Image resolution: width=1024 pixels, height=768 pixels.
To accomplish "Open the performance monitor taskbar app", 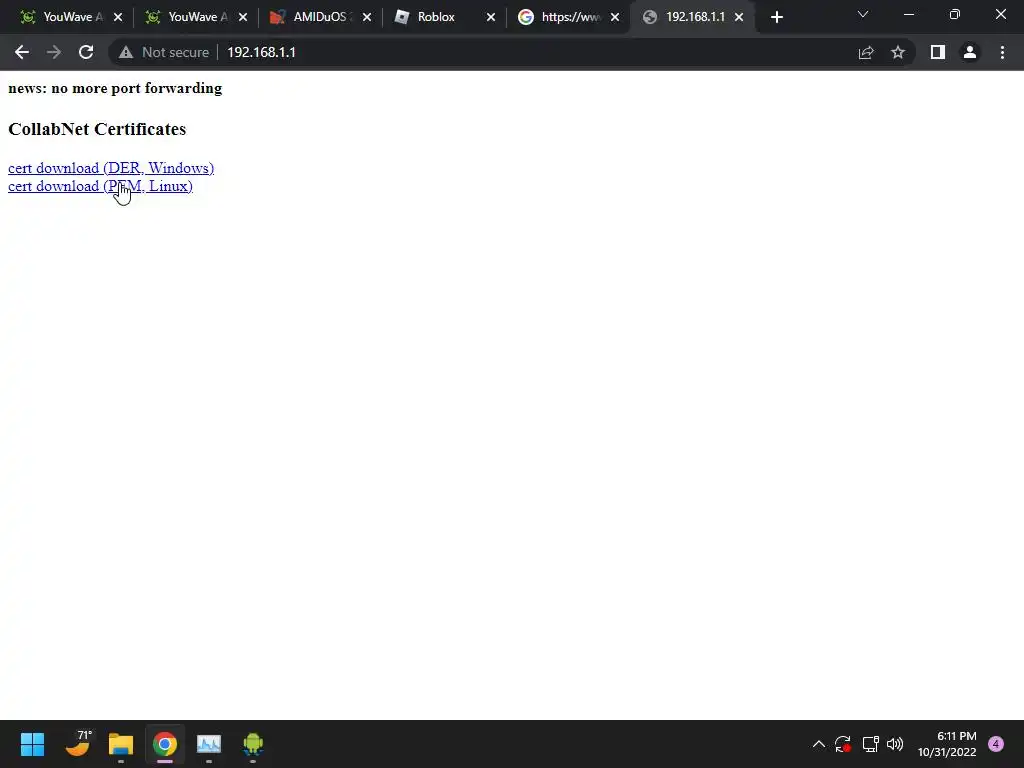I will (209, 744).
